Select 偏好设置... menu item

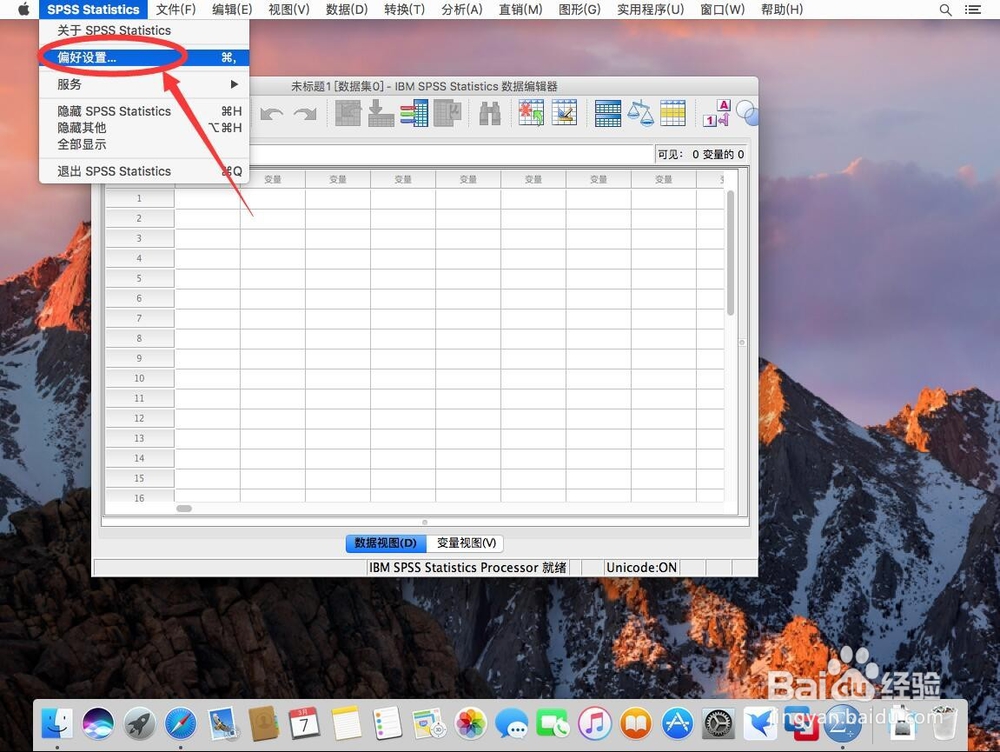144,57
